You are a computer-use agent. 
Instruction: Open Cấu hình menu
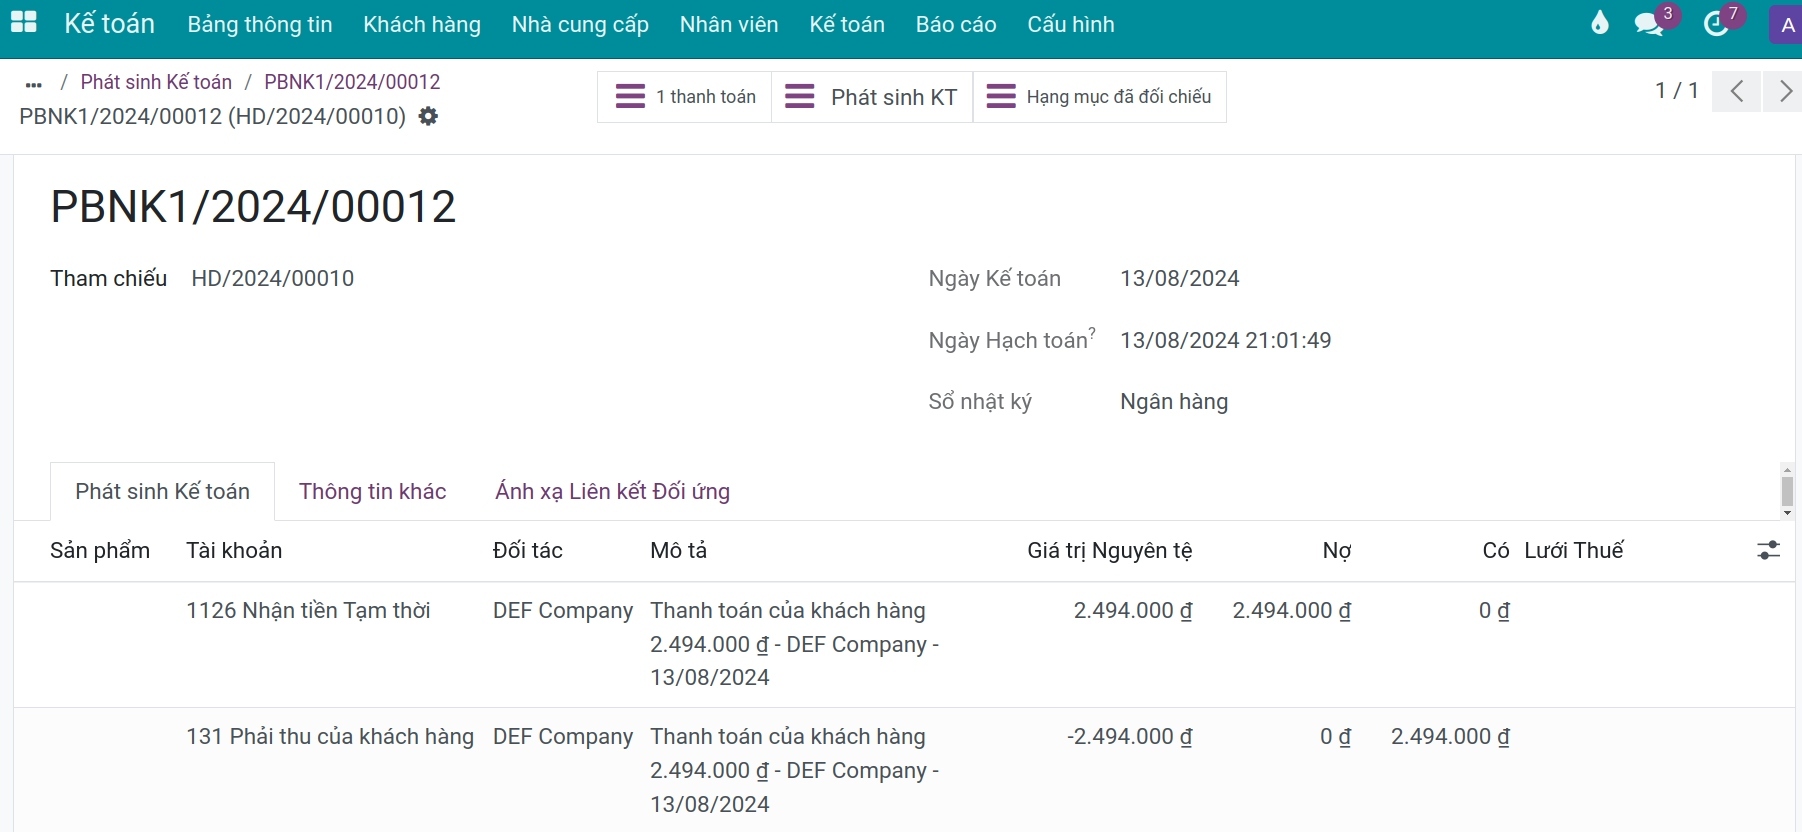click(1071, 24)
